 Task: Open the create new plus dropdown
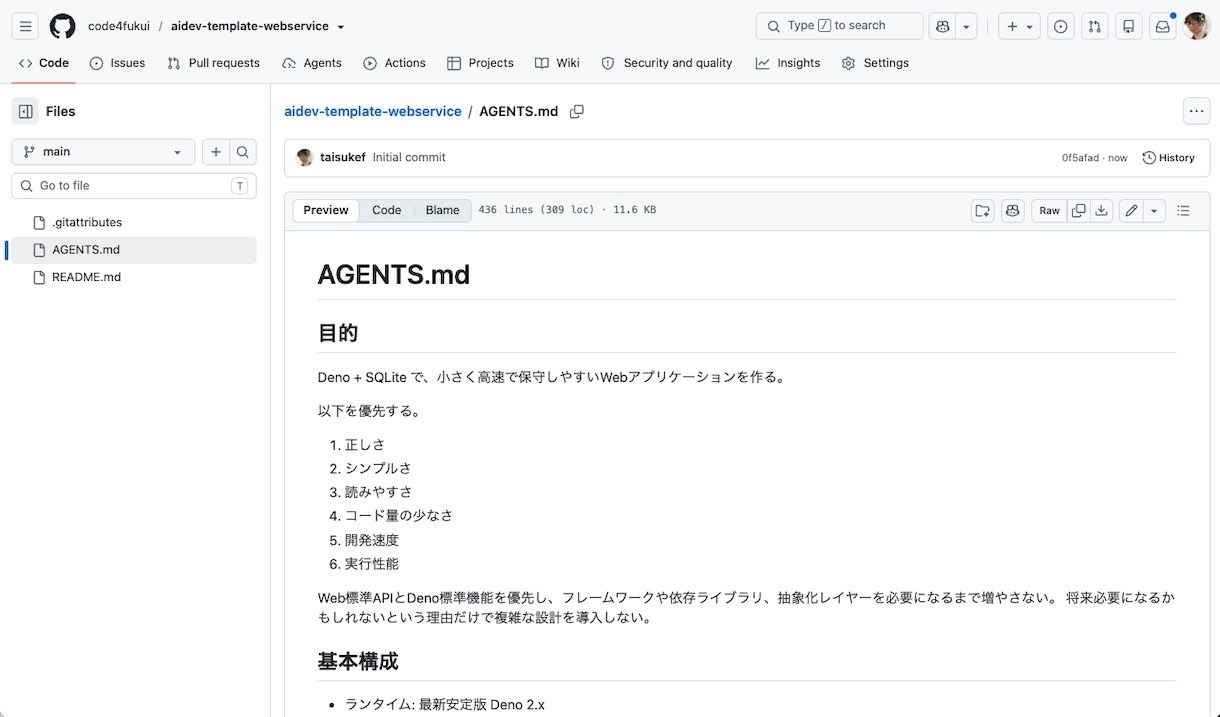(1020, 26)
